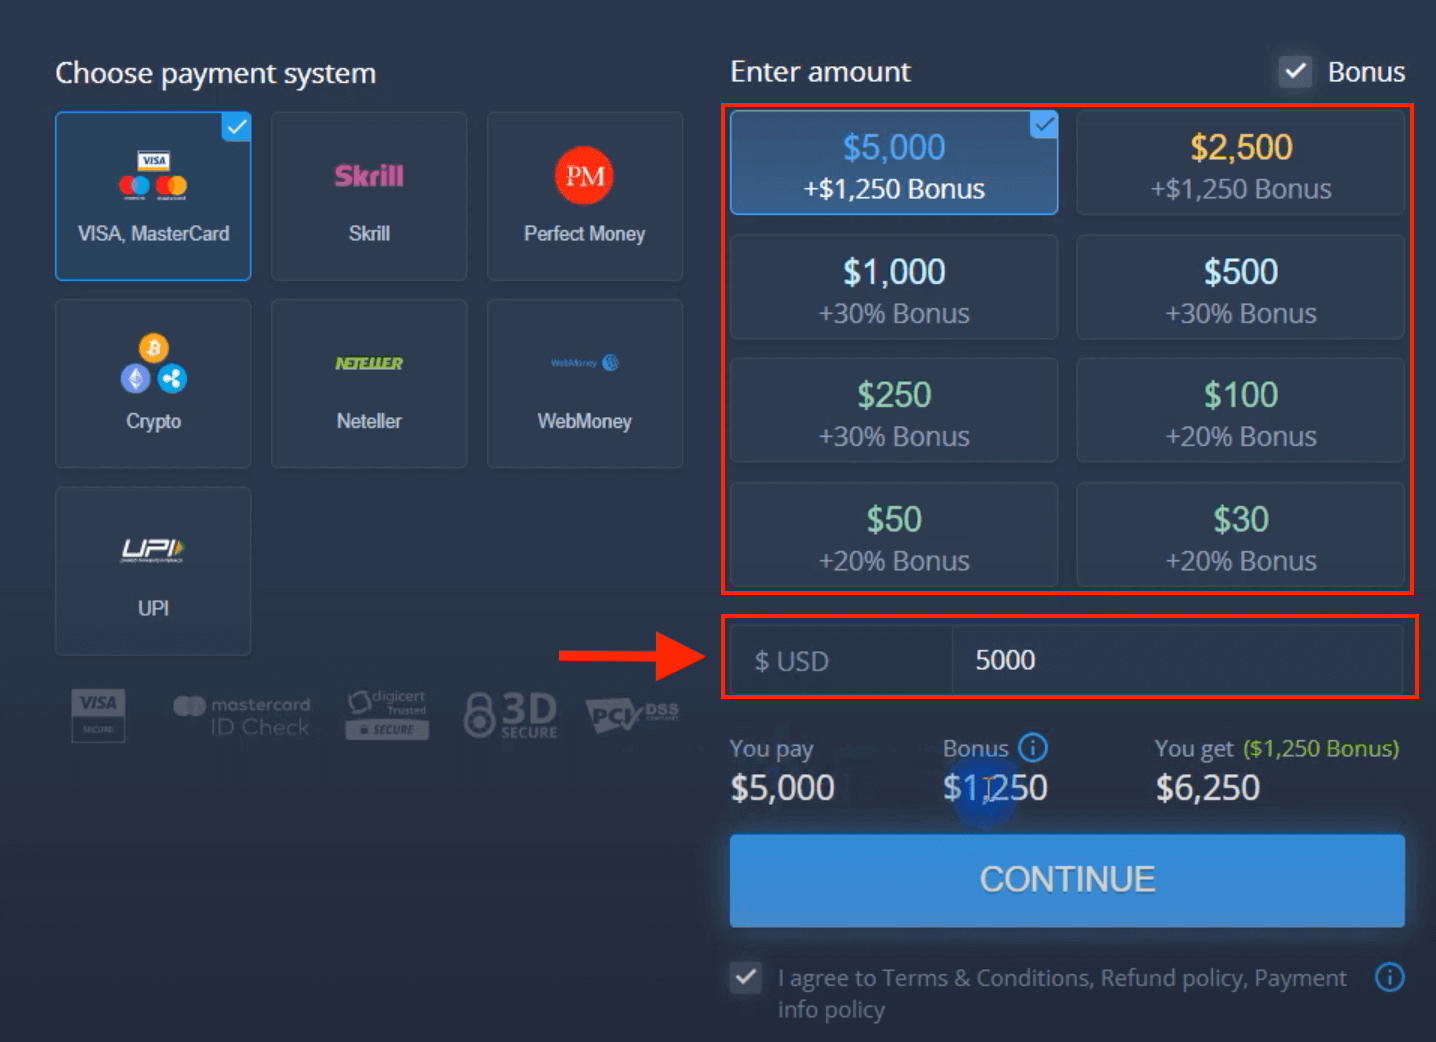Screen dimensions: 1436x1042
Task: Toggle the checkmark on the $5,000 tile
Action: pyautogui.click(x=1044, y=124)
